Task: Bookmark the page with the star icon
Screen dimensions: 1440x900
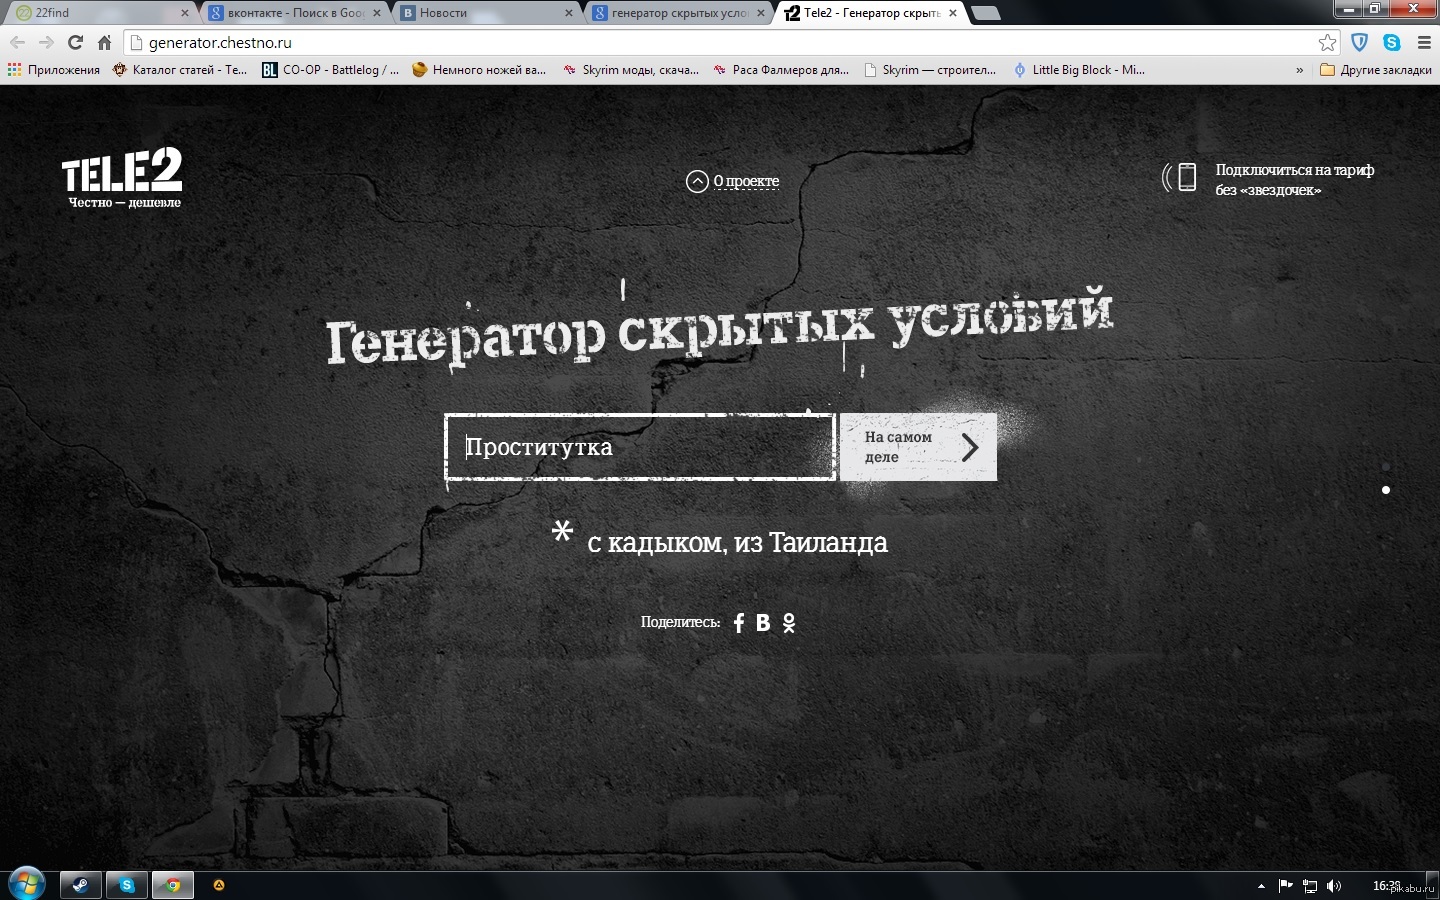Action: [1327, 42]
